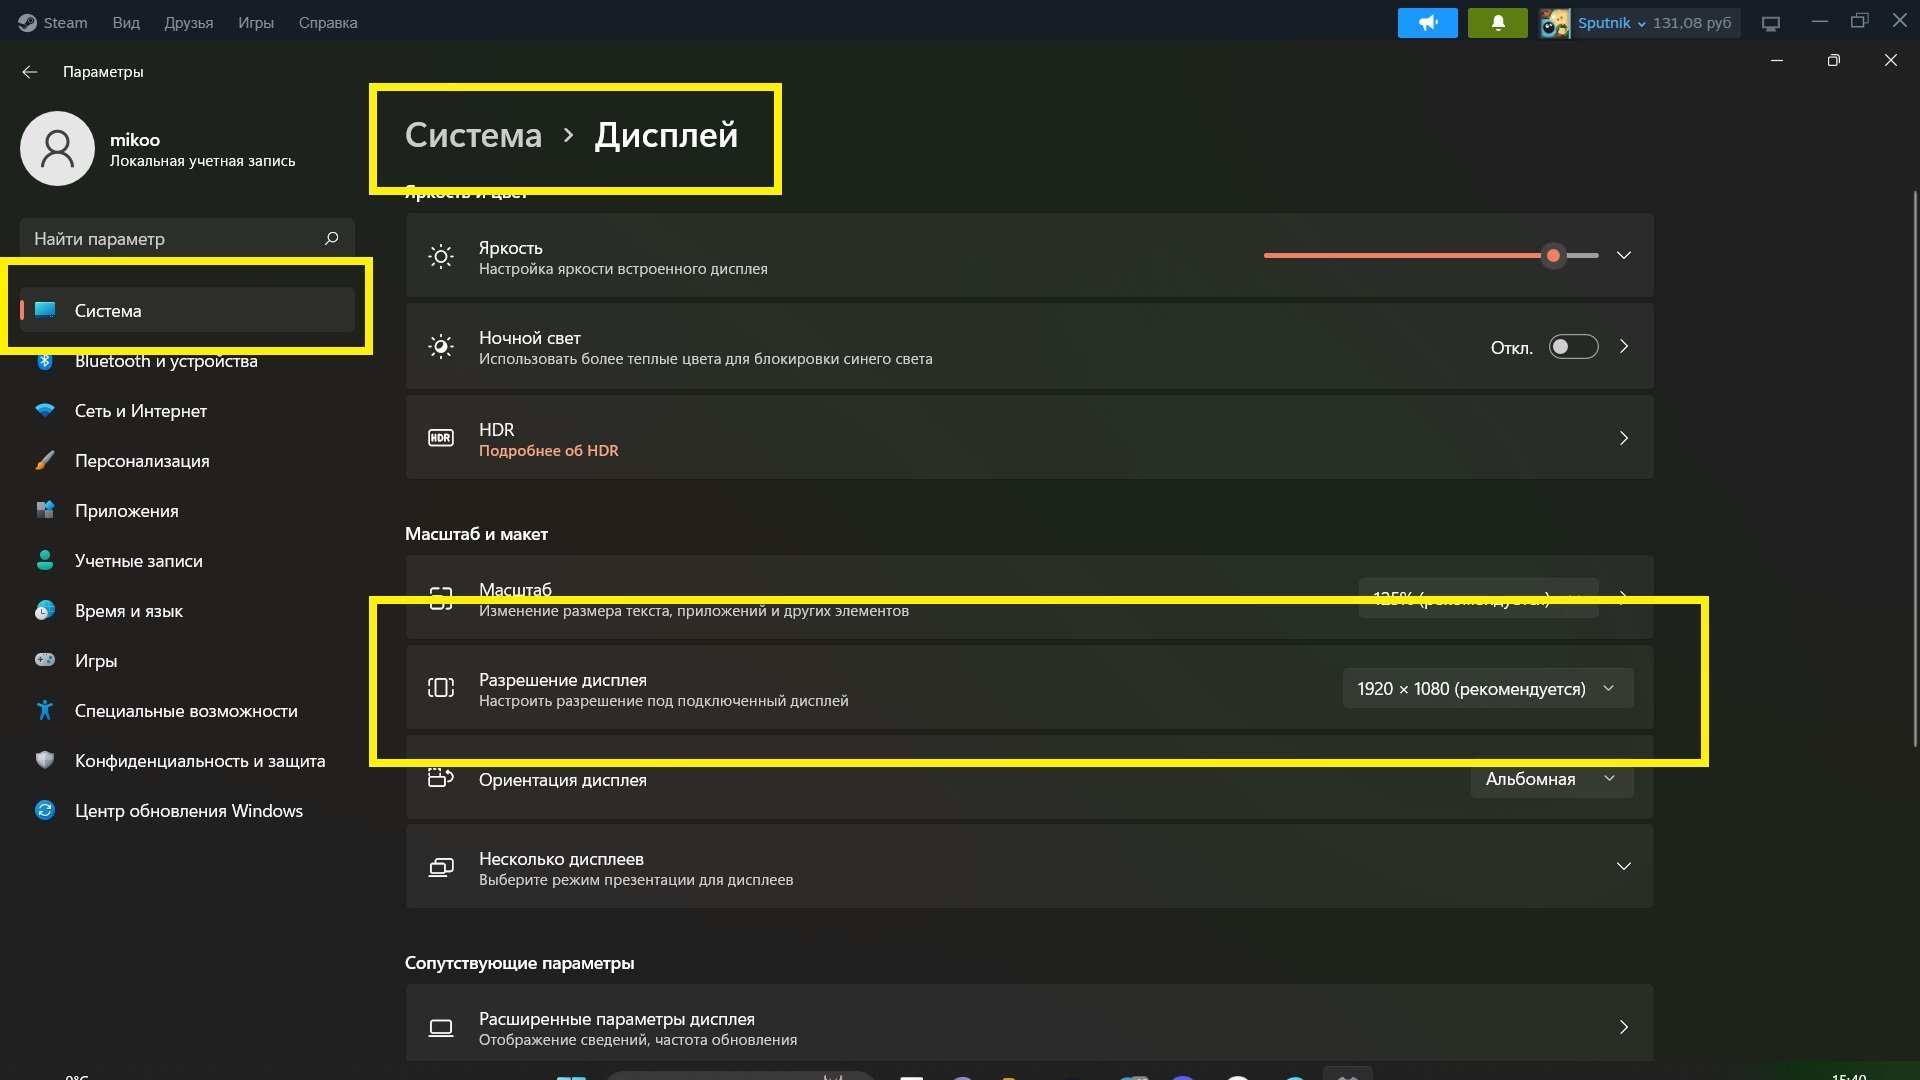Image resolution: width=1920 pixels, height=1080 pixels.
Task: Click the HDR badge icon
Action: click(441, 438)
